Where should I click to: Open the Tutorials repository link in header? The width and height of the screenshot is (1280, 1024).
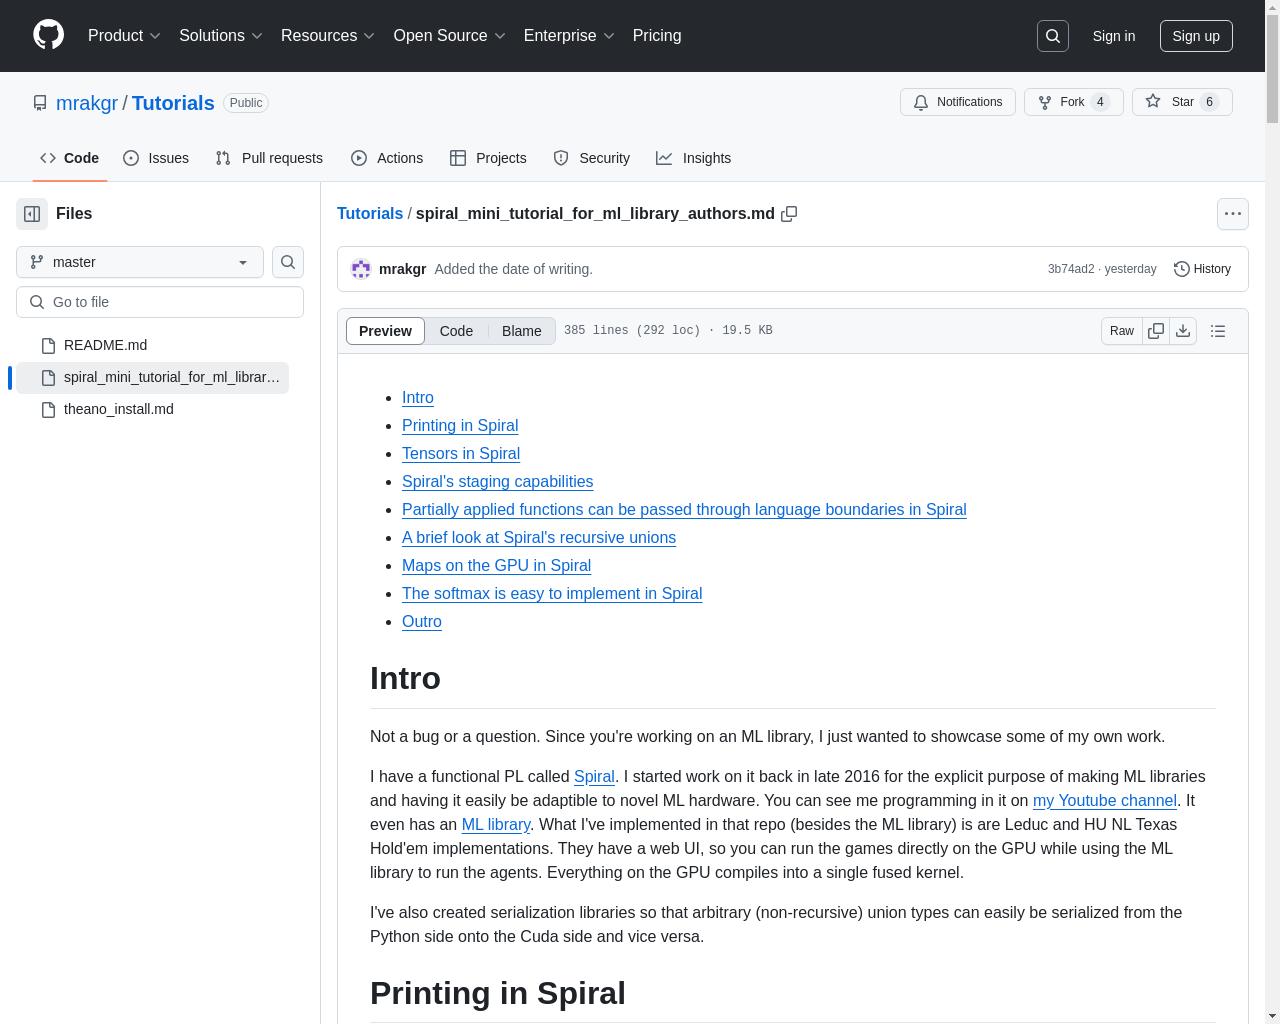point(173,103)
